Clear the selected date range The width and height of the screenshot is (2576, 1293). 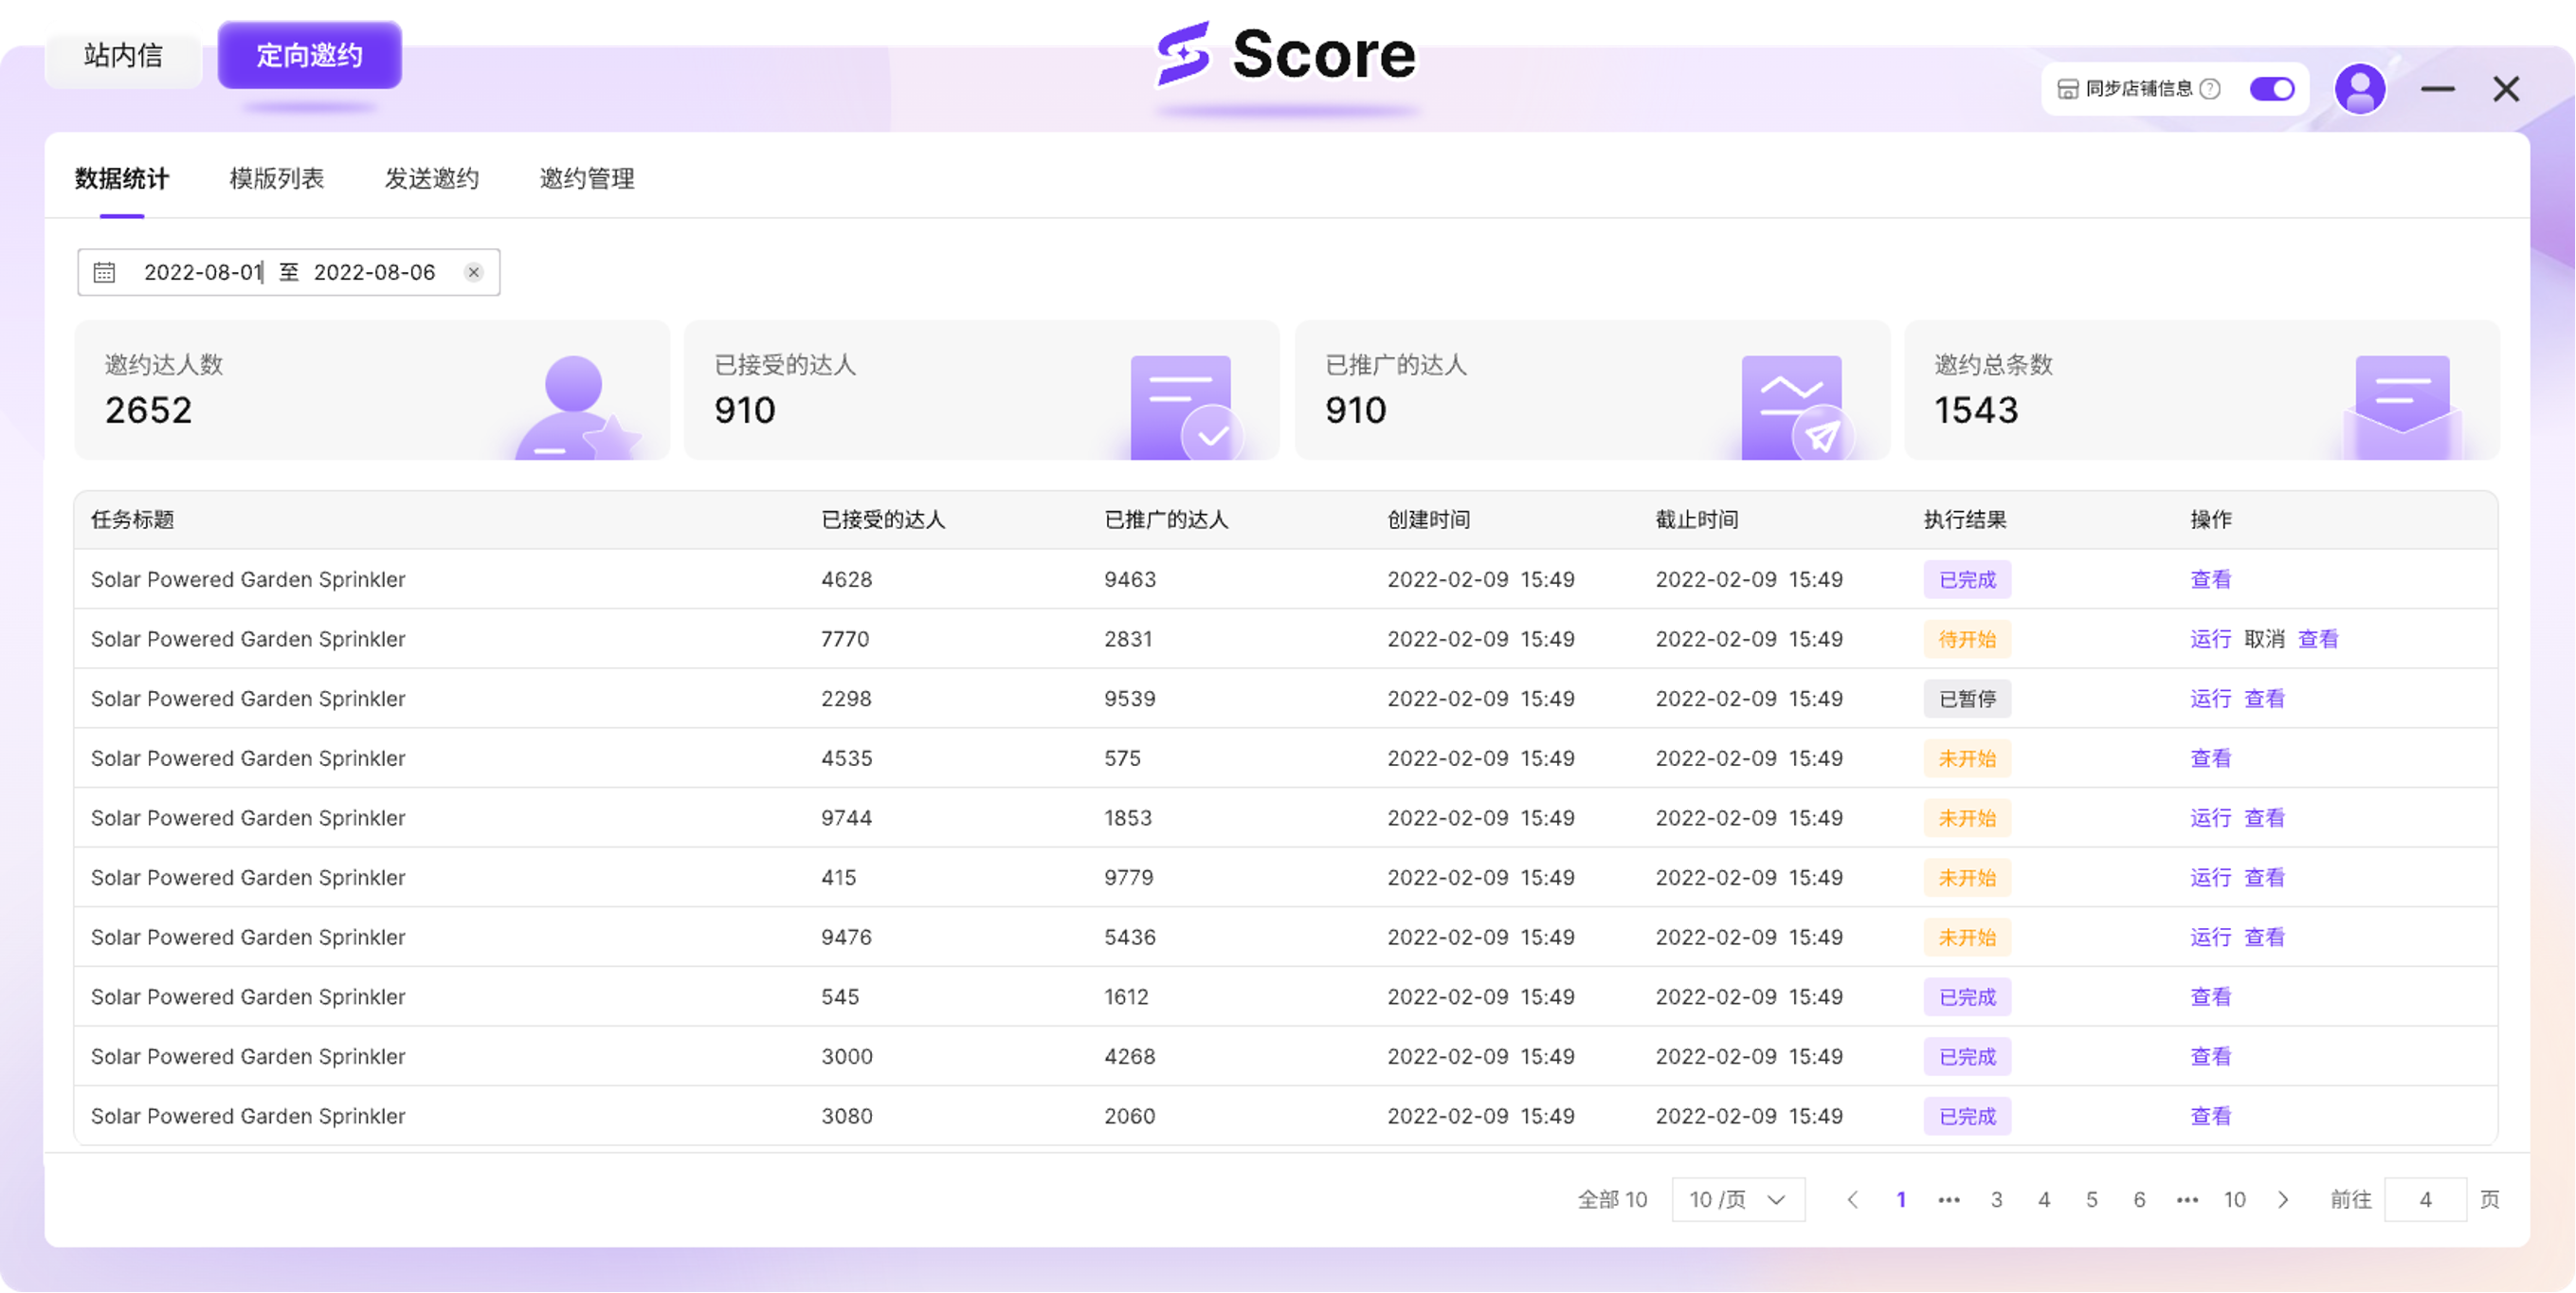click(473, 271)
